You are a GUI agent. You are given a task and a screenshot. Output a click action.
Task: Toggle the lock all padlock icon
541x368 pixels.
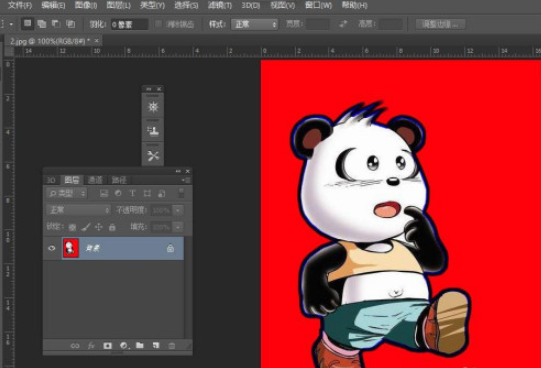tap(112, 227)
